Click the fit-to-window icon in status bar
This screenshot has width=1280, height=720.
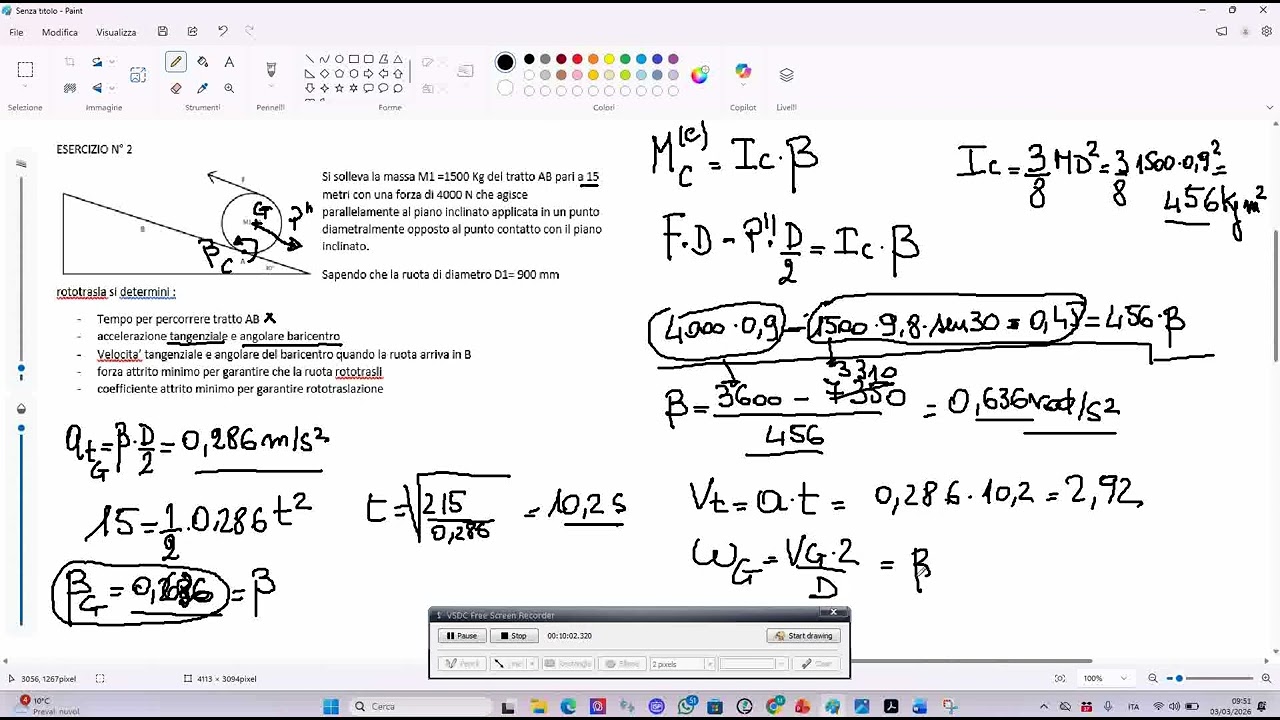tap(1060, 678)
